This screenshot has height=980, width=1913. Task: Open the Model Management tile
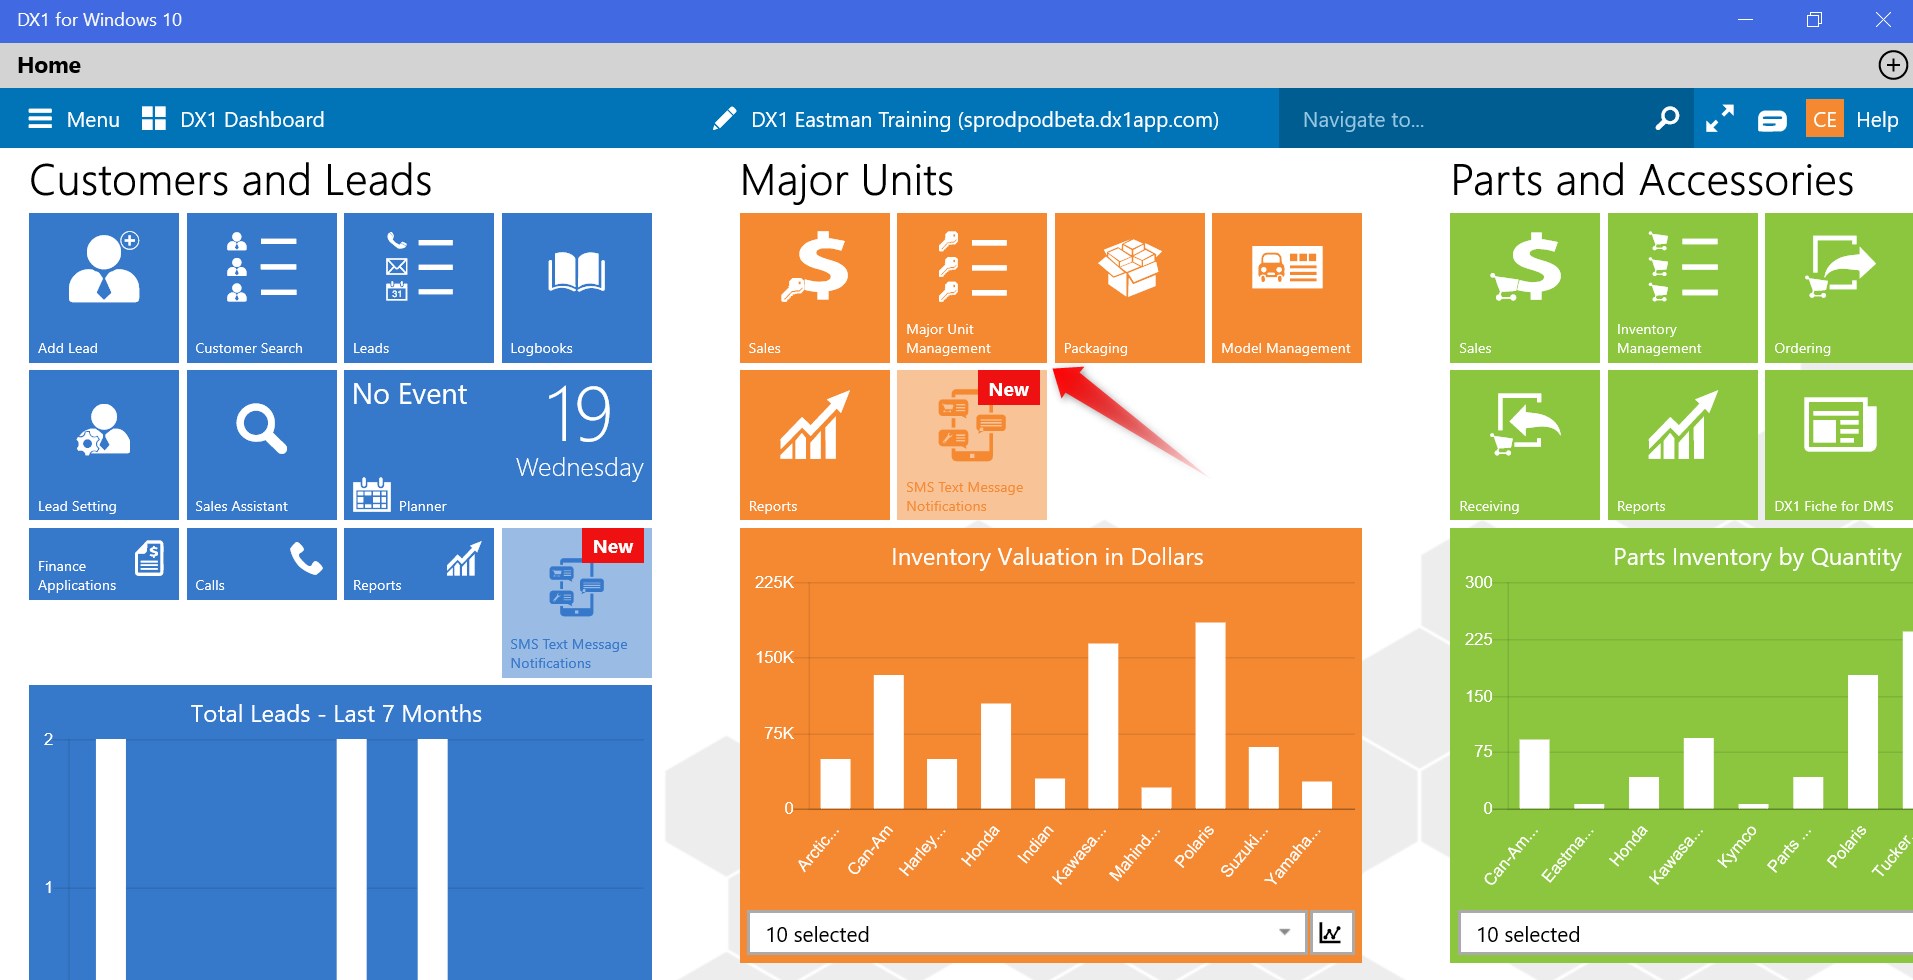click(x=1287, y=288)
